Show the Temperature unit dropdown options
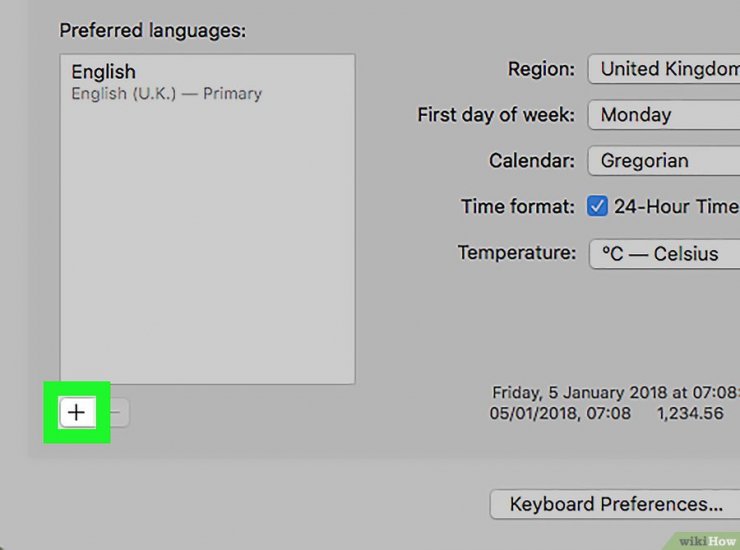 (x=664, y=253)
